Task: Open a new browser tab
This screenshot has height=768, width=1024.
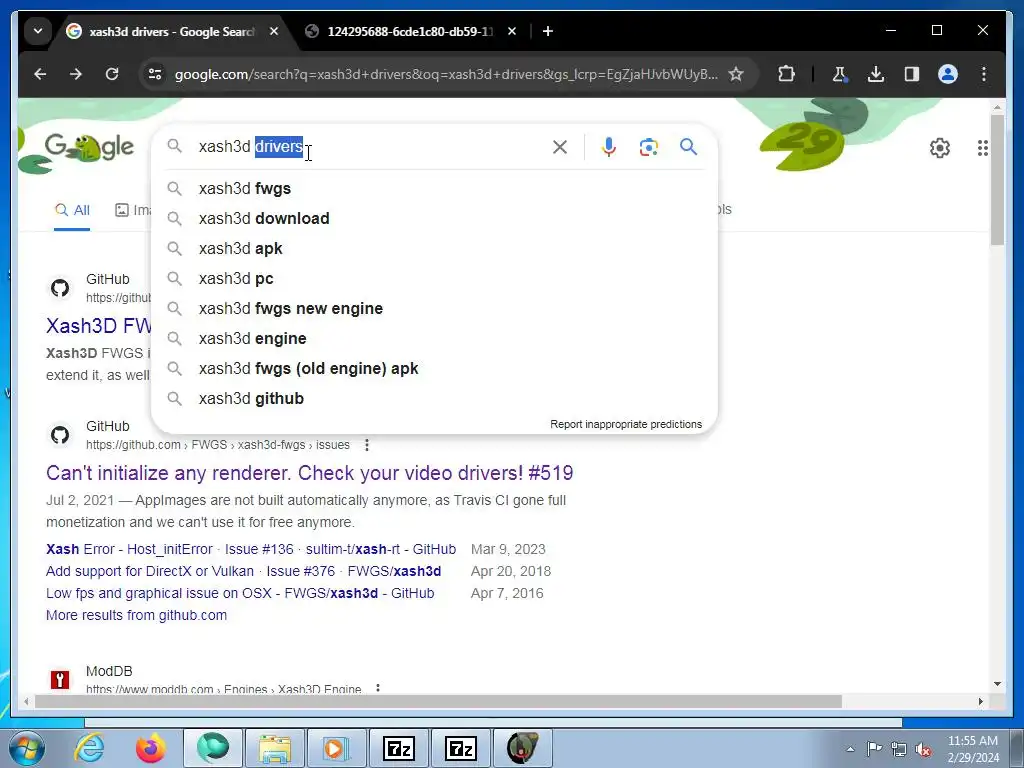Action: (548, 31)
